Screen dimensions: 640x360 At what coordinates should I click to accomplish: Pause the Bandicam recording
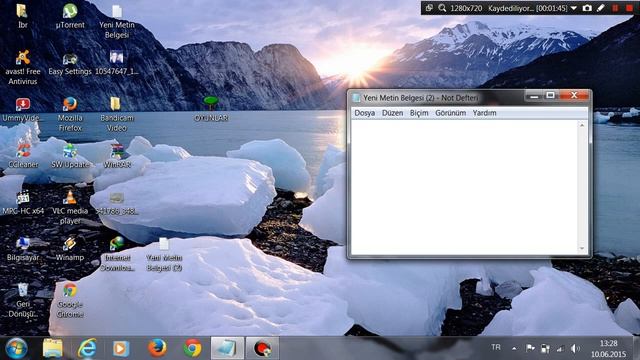(x=615, y=8)
